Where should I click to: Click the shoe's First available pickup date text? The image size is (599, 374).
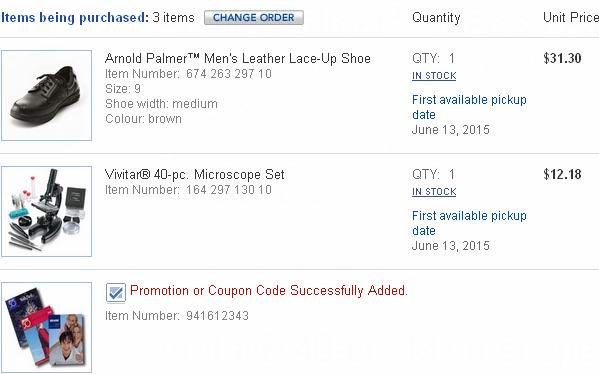click(x=469, y=107)
